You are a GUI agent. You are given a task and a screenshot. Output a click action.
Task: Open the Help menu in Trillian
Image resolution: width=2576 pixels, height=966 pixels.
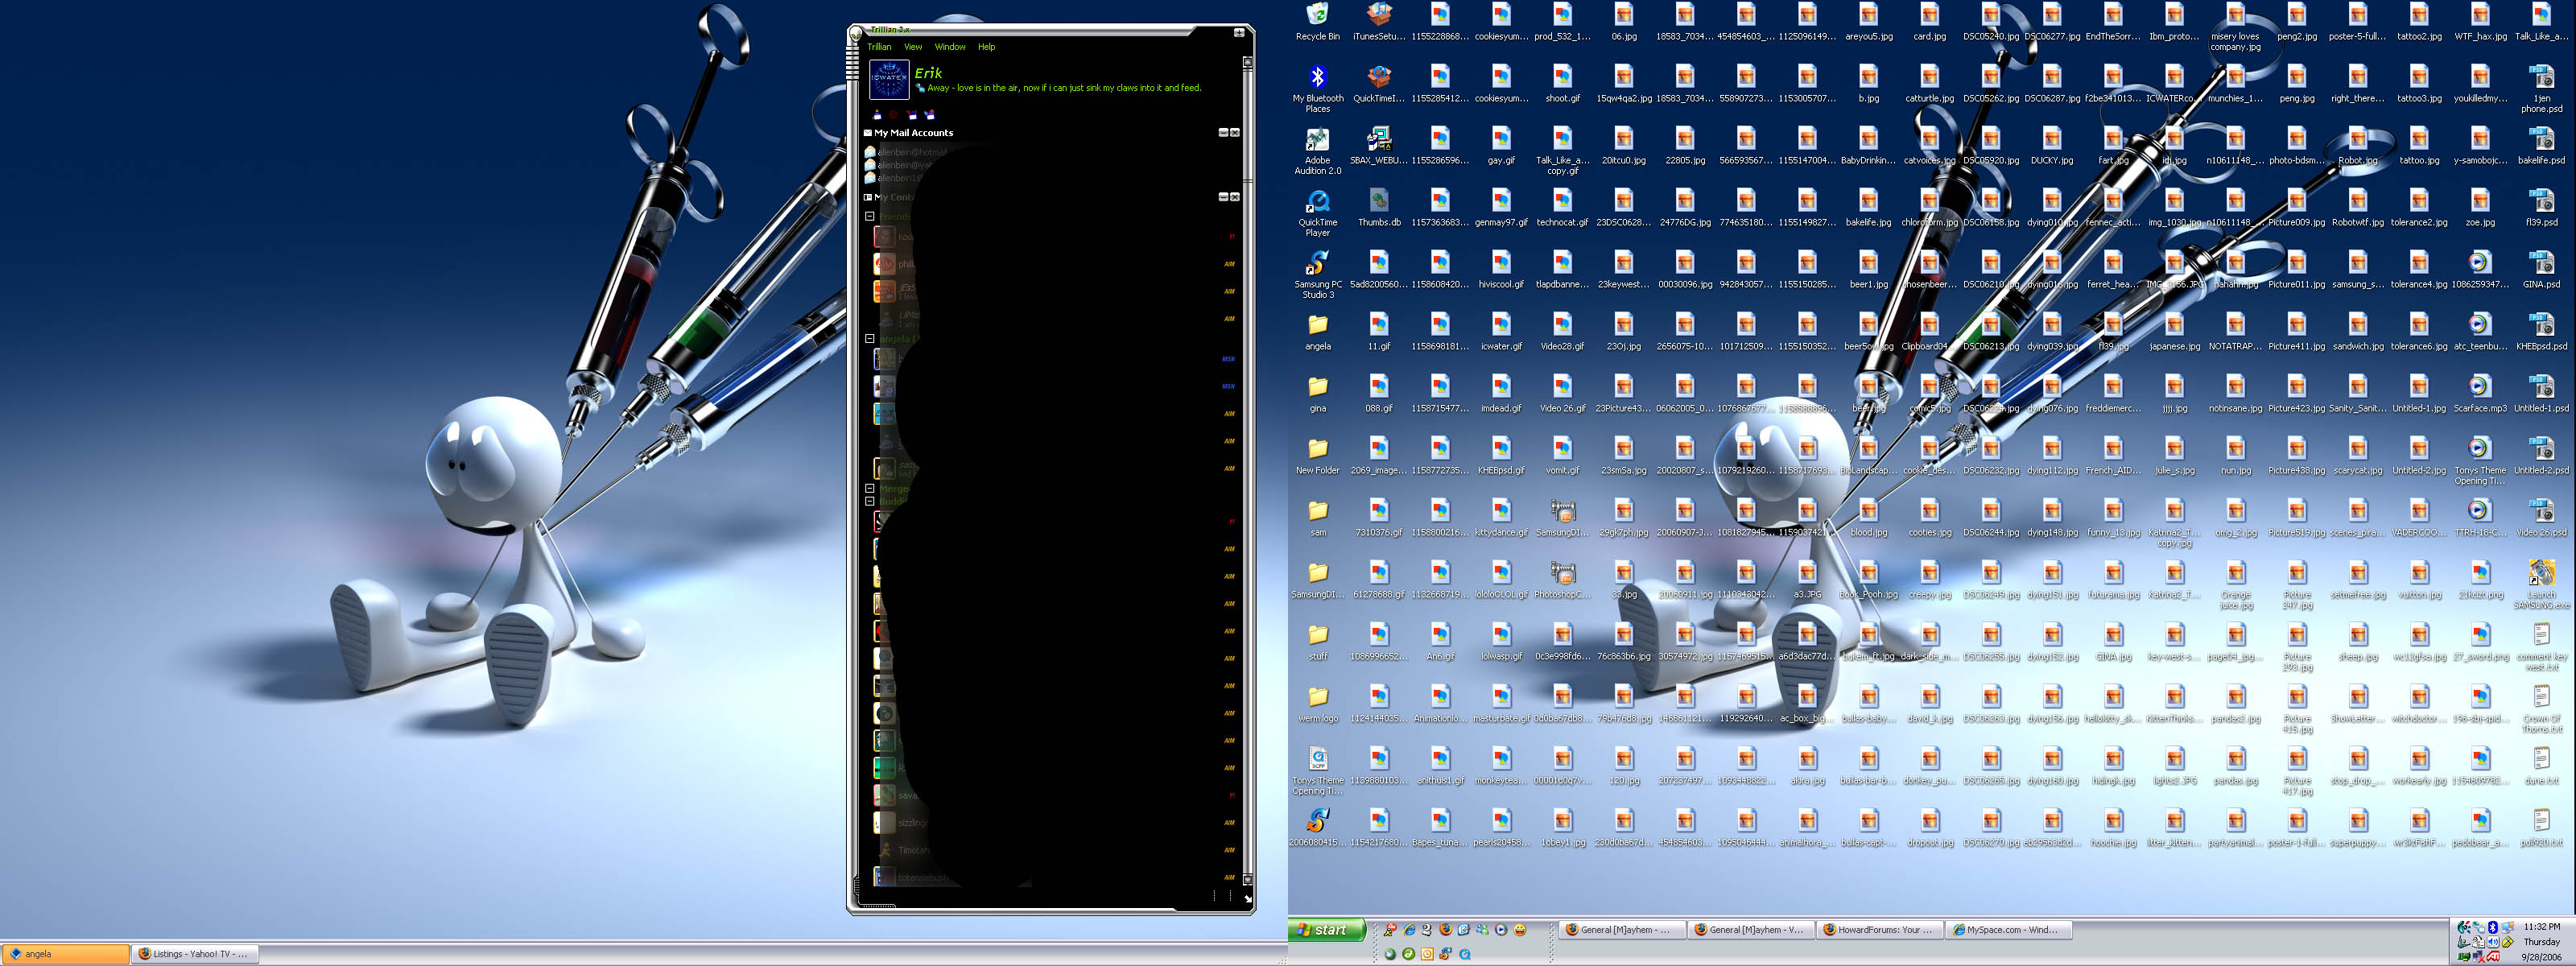click(x=986, y=47)
